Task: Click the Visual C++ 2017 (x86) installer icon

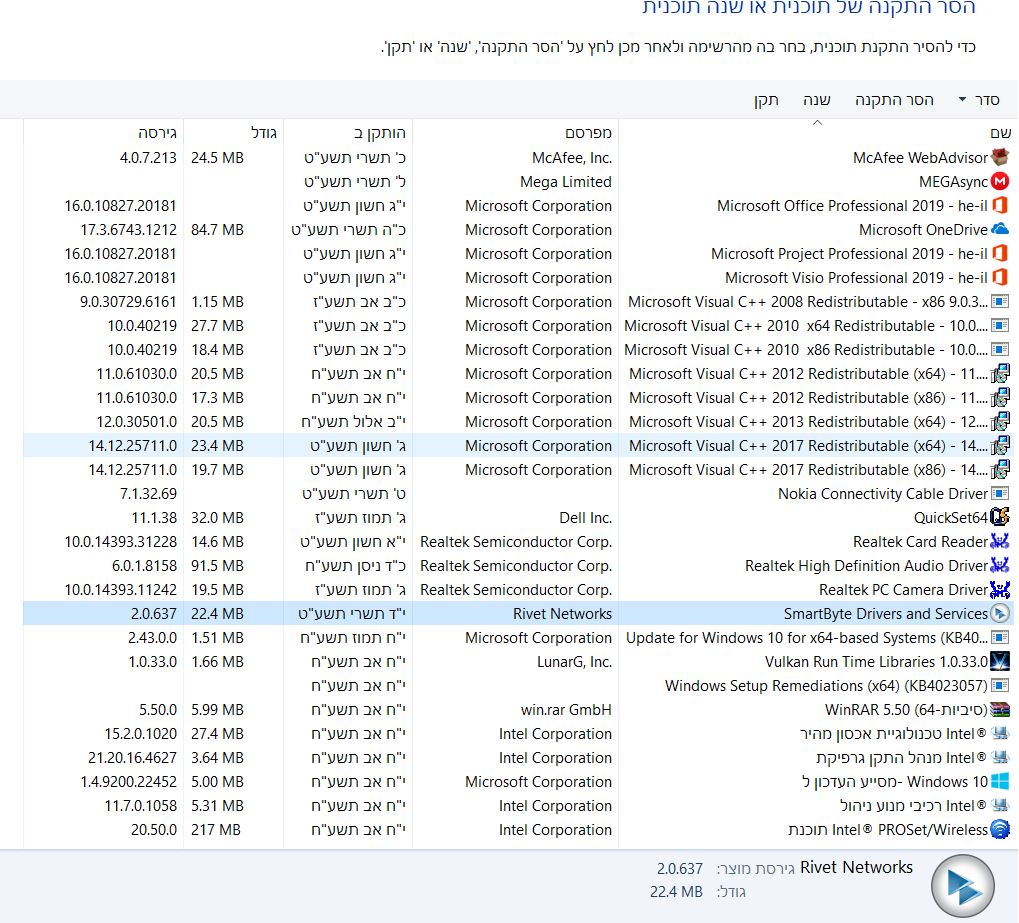Action: coord(1000,469)
